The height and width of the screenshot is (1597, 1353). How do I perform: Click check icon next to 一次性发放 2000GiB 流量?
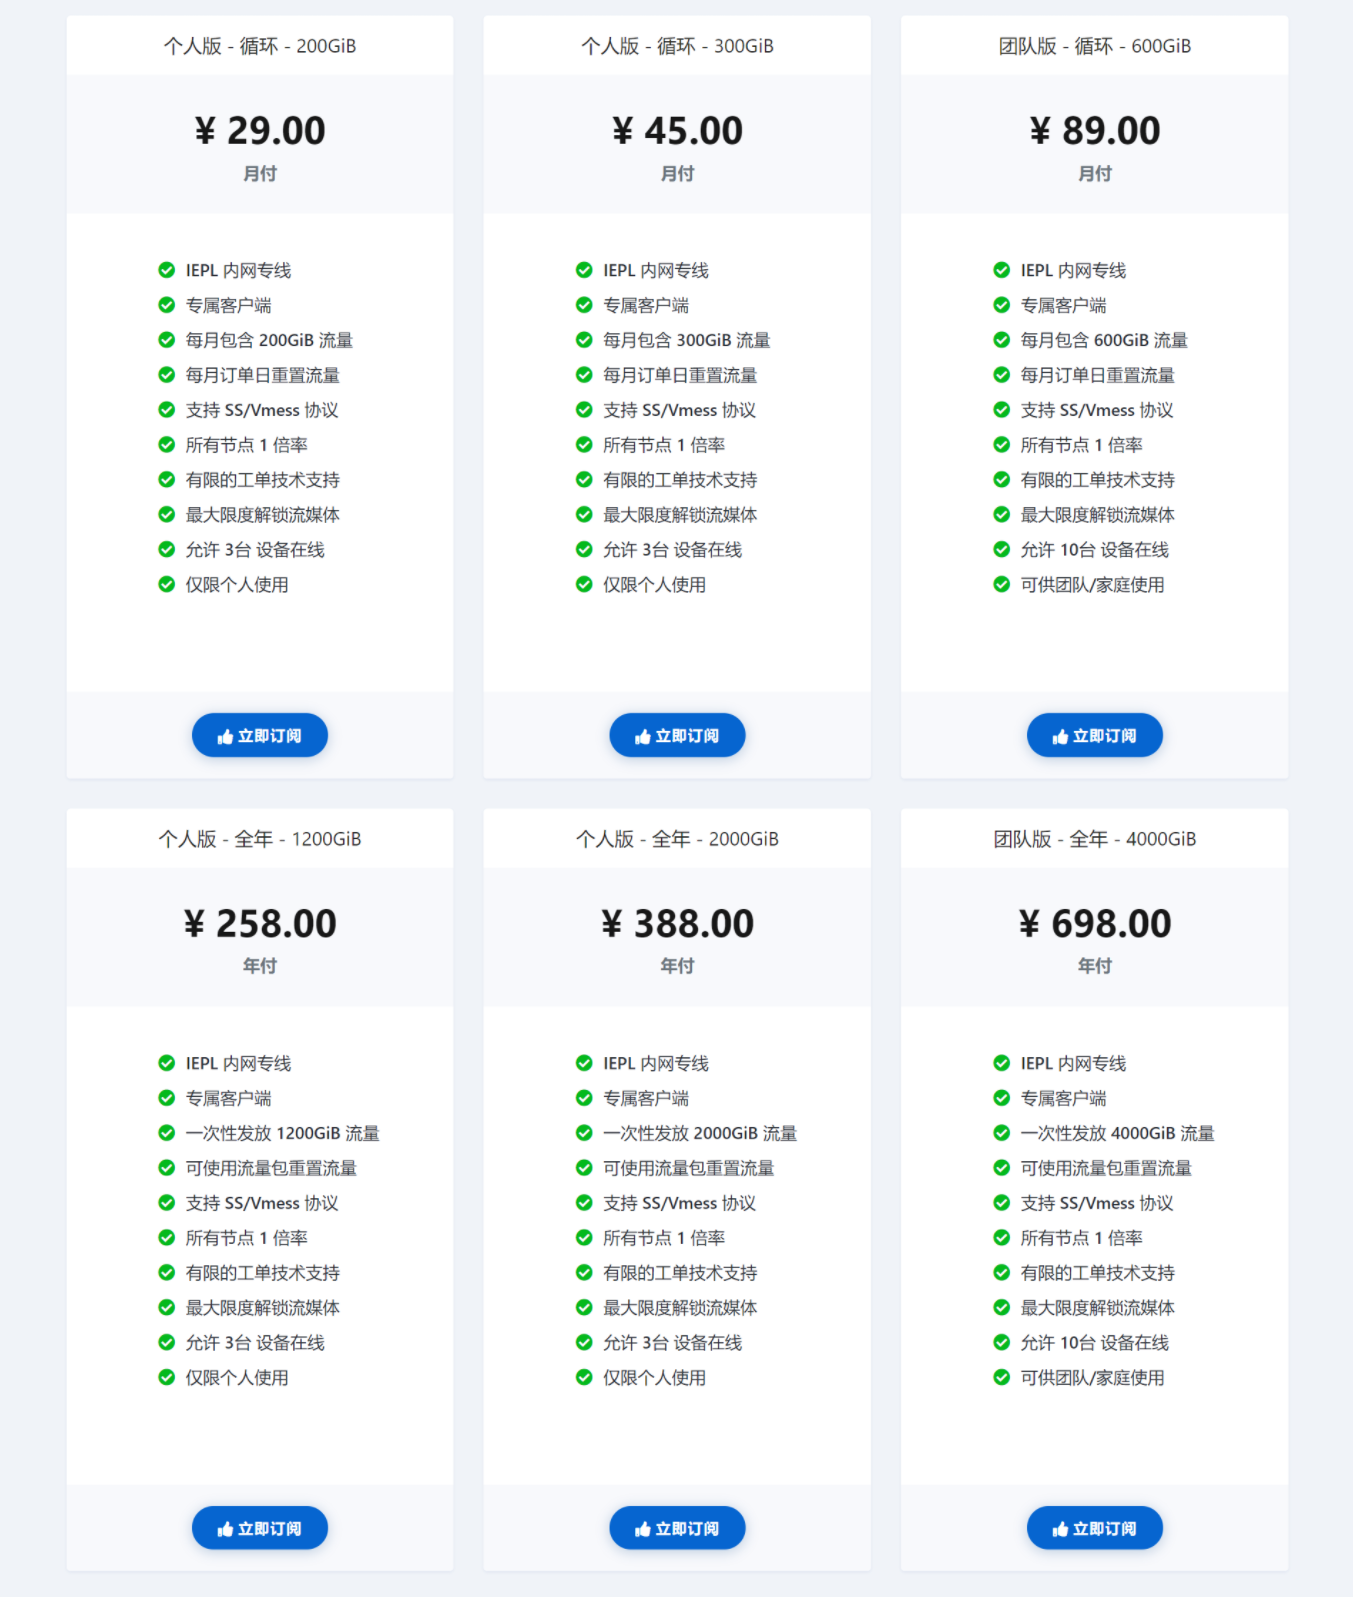pos(584,1133)
